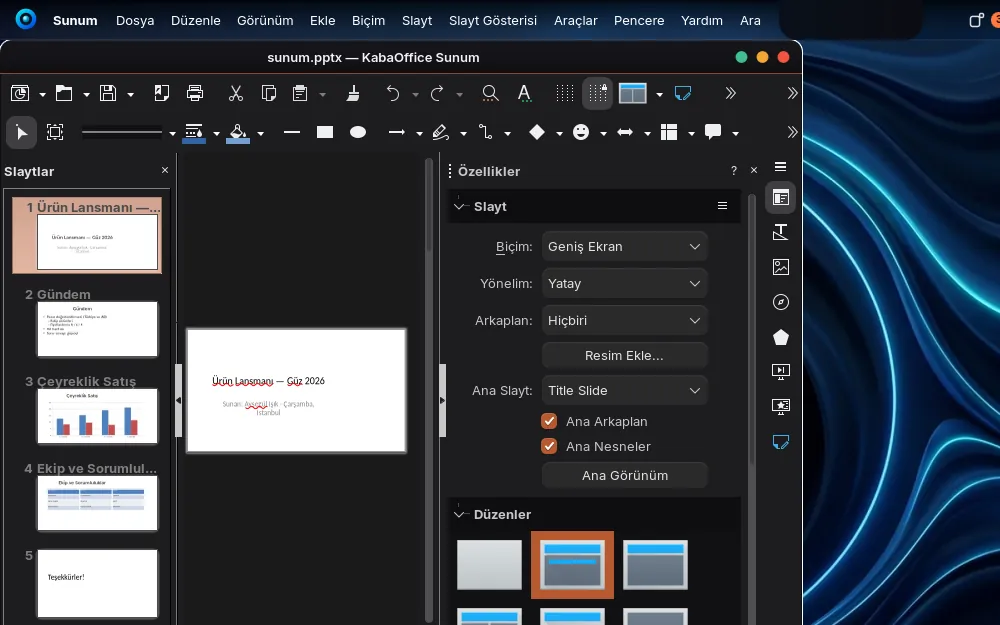This screenshot has width=1000, height=625.
Task: Click the fill color bucket swatch
Action: coord(238,133)
